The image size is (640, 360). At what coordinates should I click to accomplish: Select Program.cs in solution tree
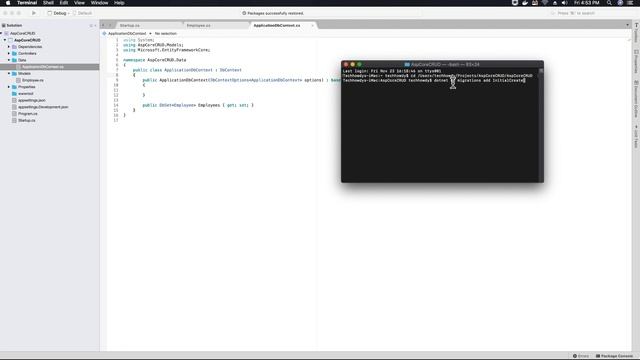27,114
